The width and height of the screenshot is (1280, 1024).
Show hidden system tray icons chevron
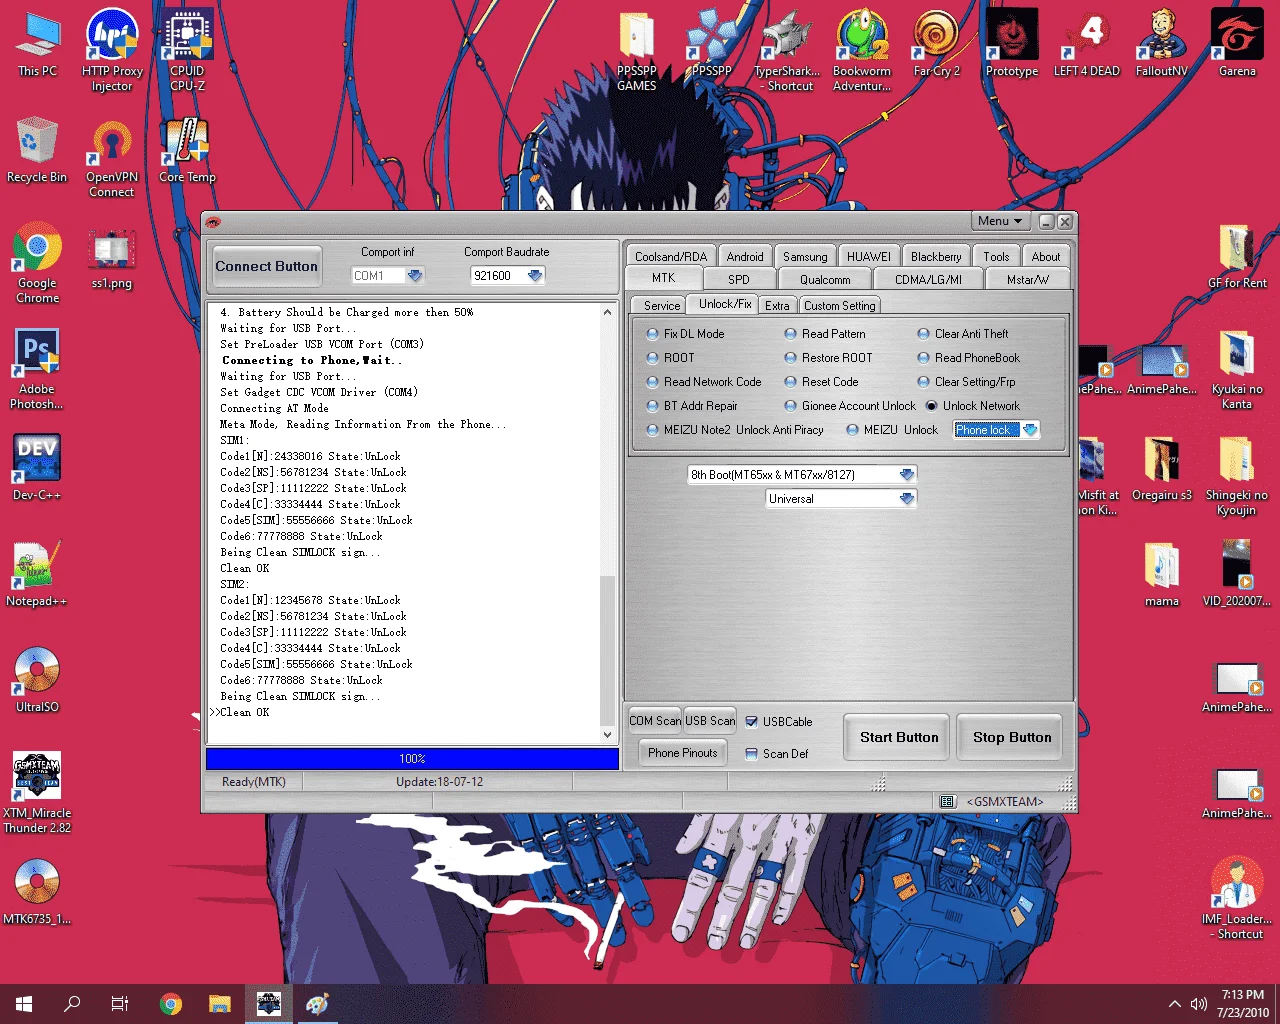(1174, 1004)
